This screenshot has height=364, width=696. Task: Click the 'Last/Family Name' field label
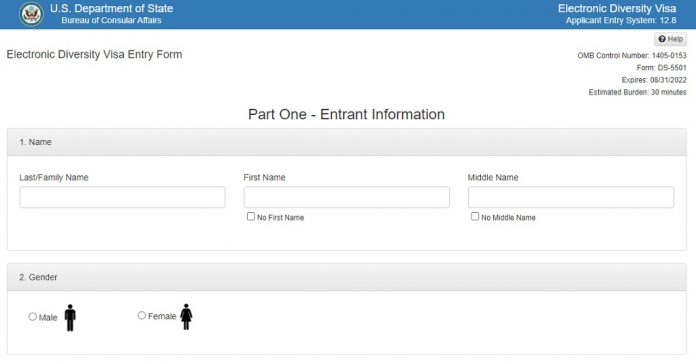point(54,178)
